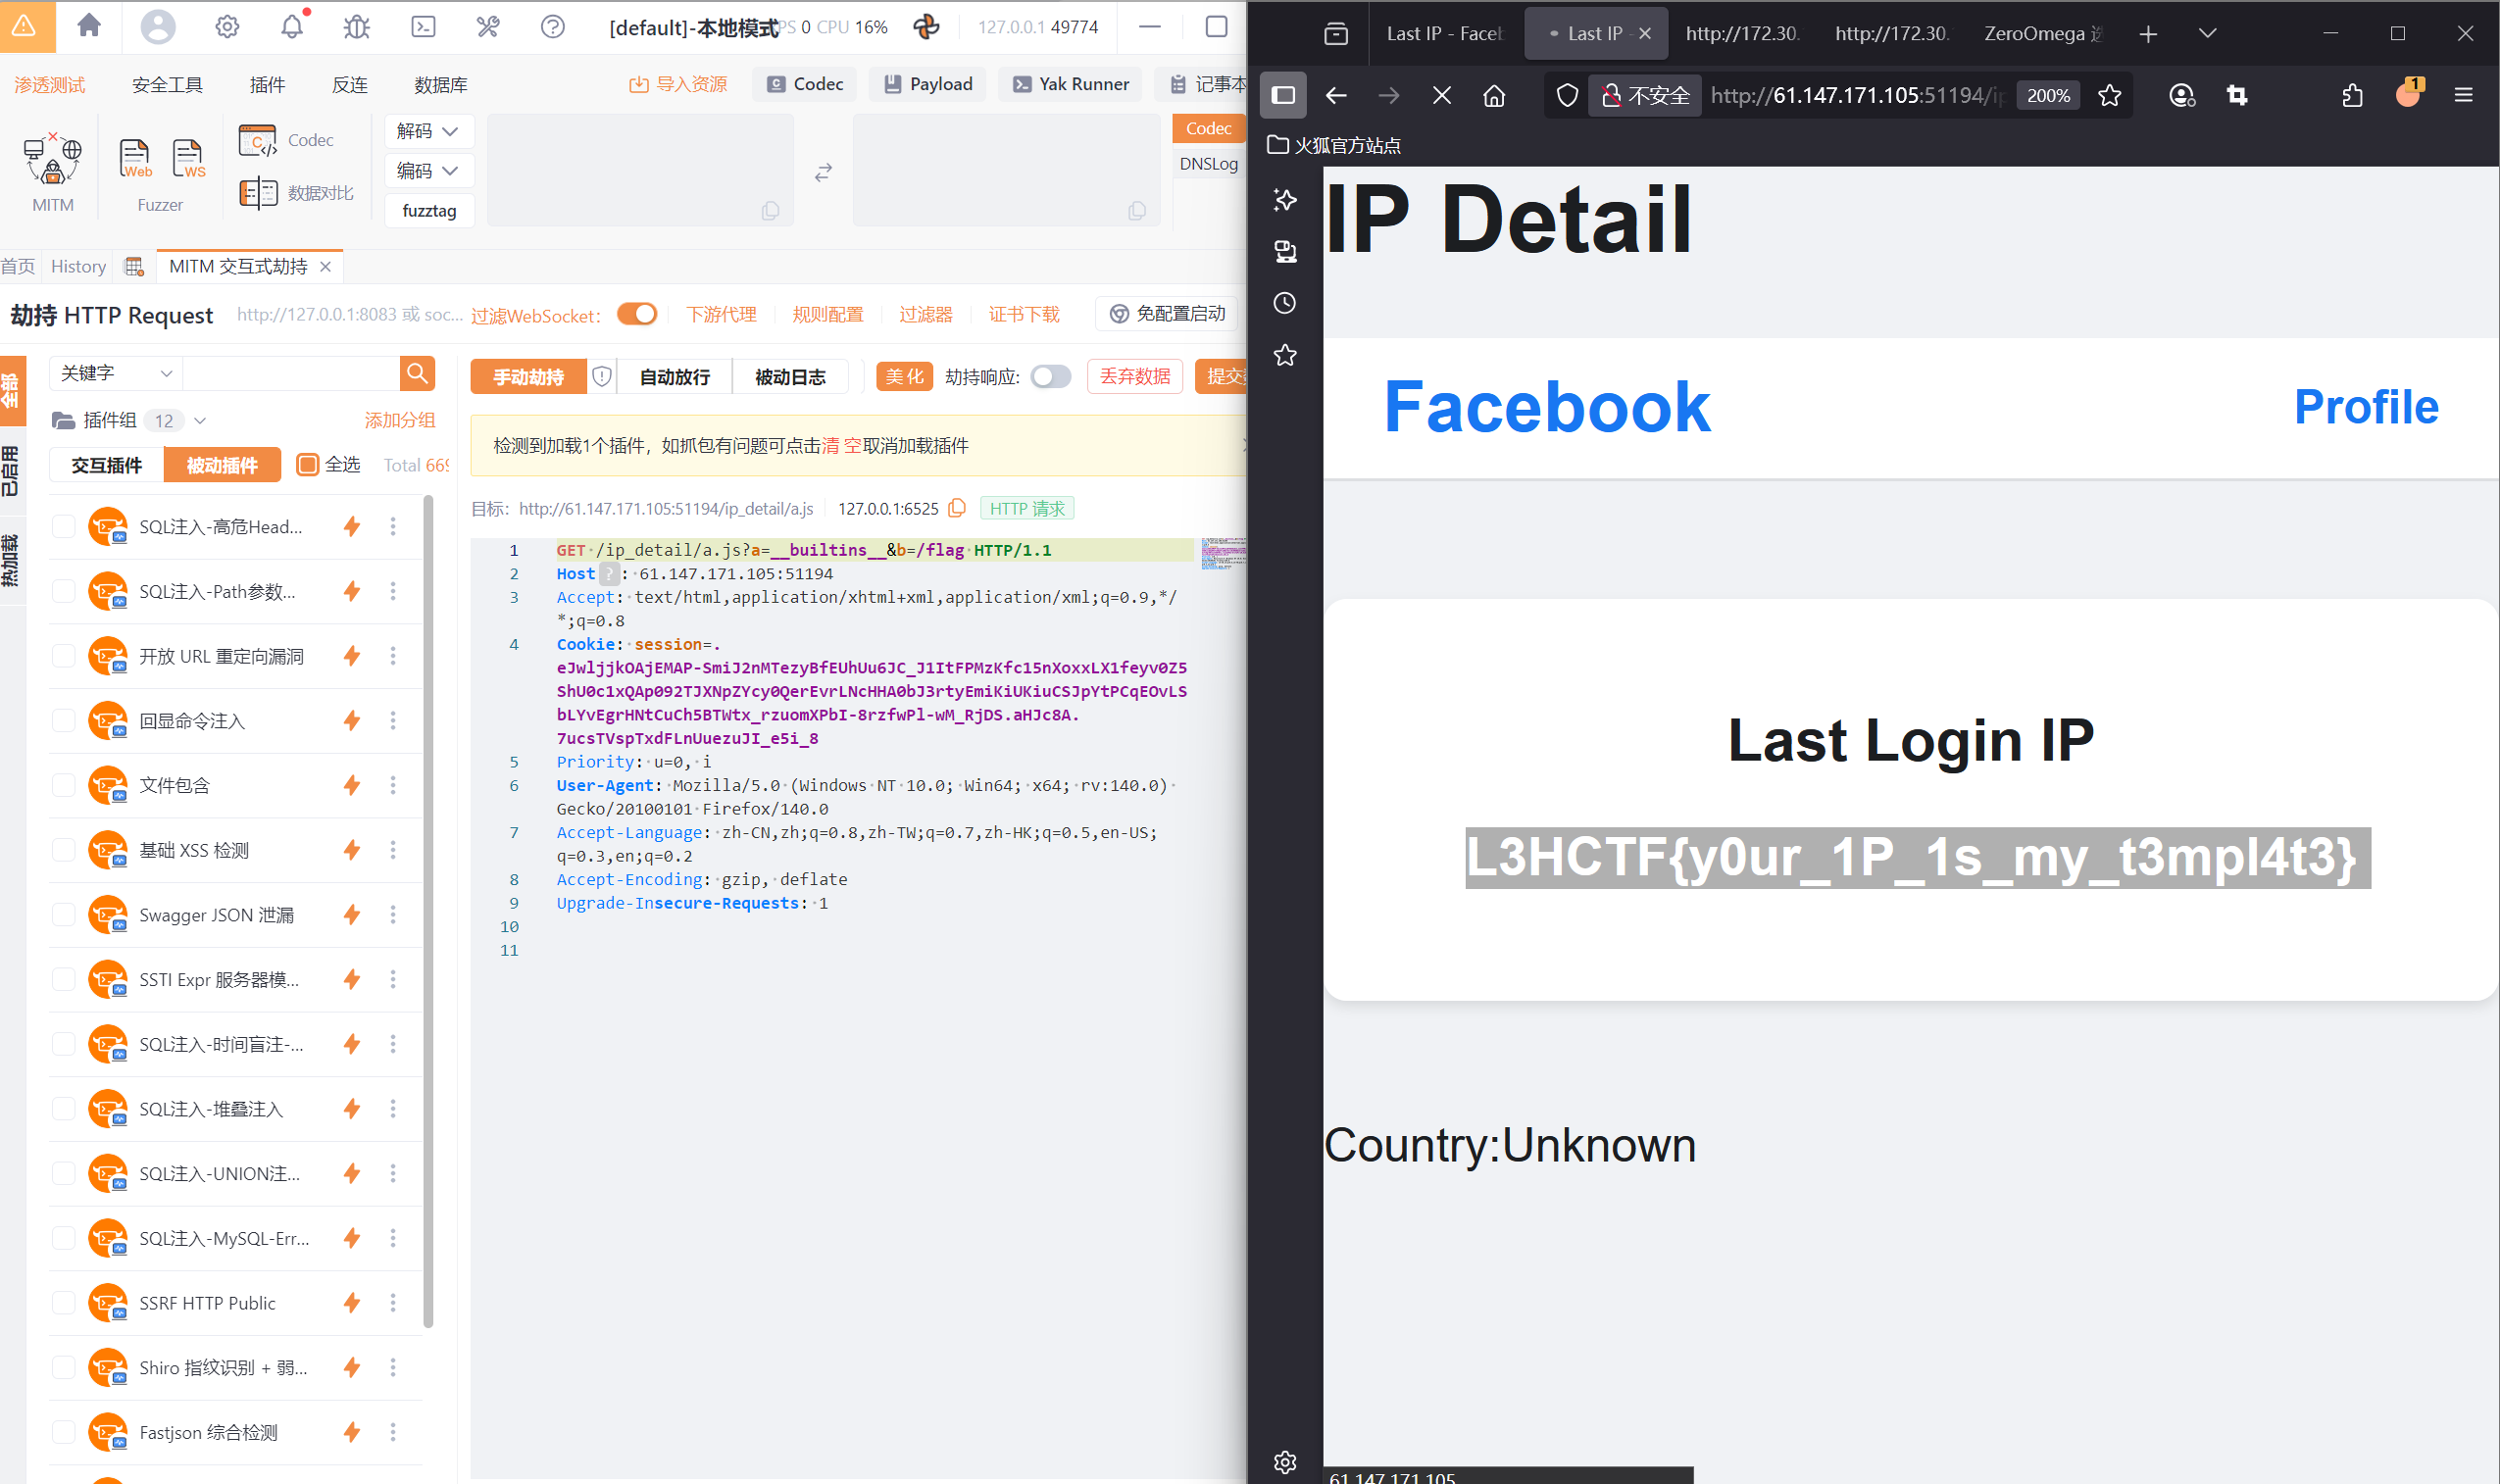Toggle the 过滤WebSocket switch off
The image size is (2500, 1484).
point(637,314)
